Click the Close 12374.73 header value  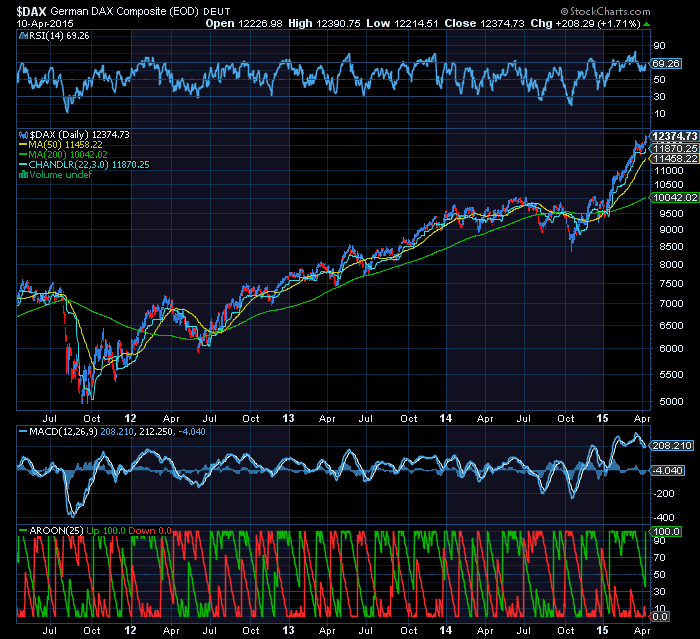pos(484,23)
